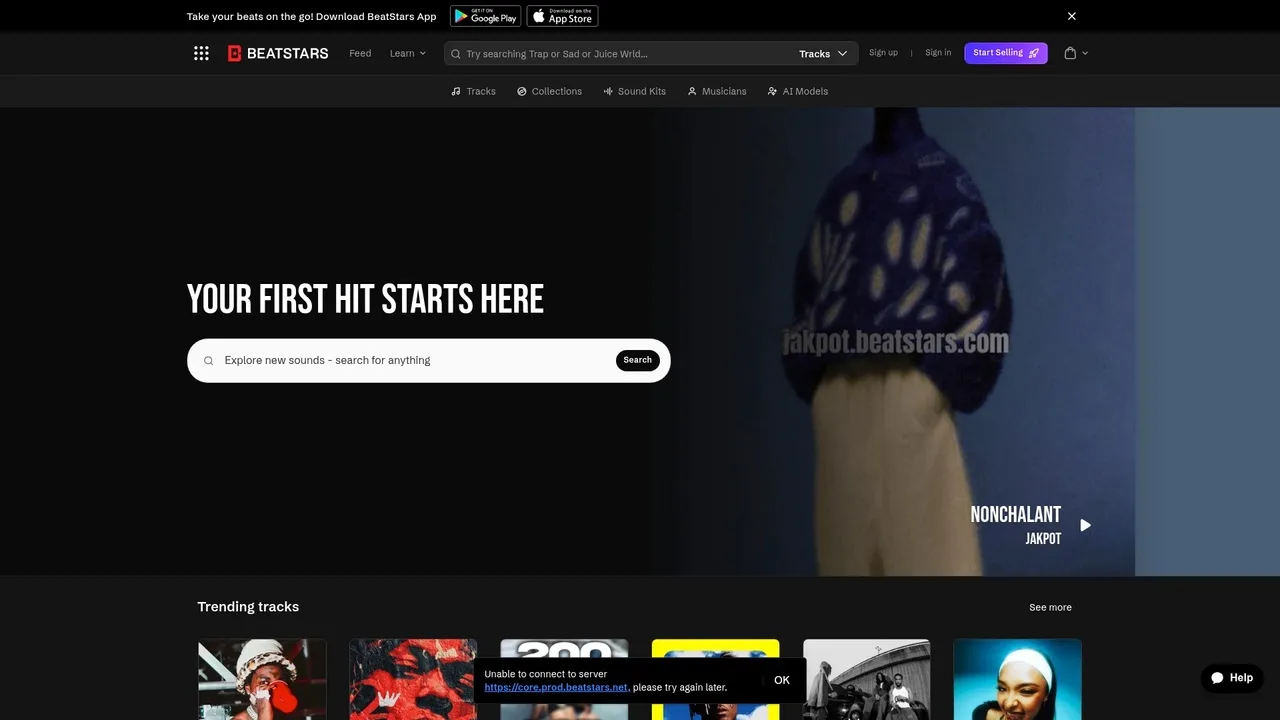Viewport: 1280px width, 720px height.
Task: Click Sign in
Action: coord(937,53)
